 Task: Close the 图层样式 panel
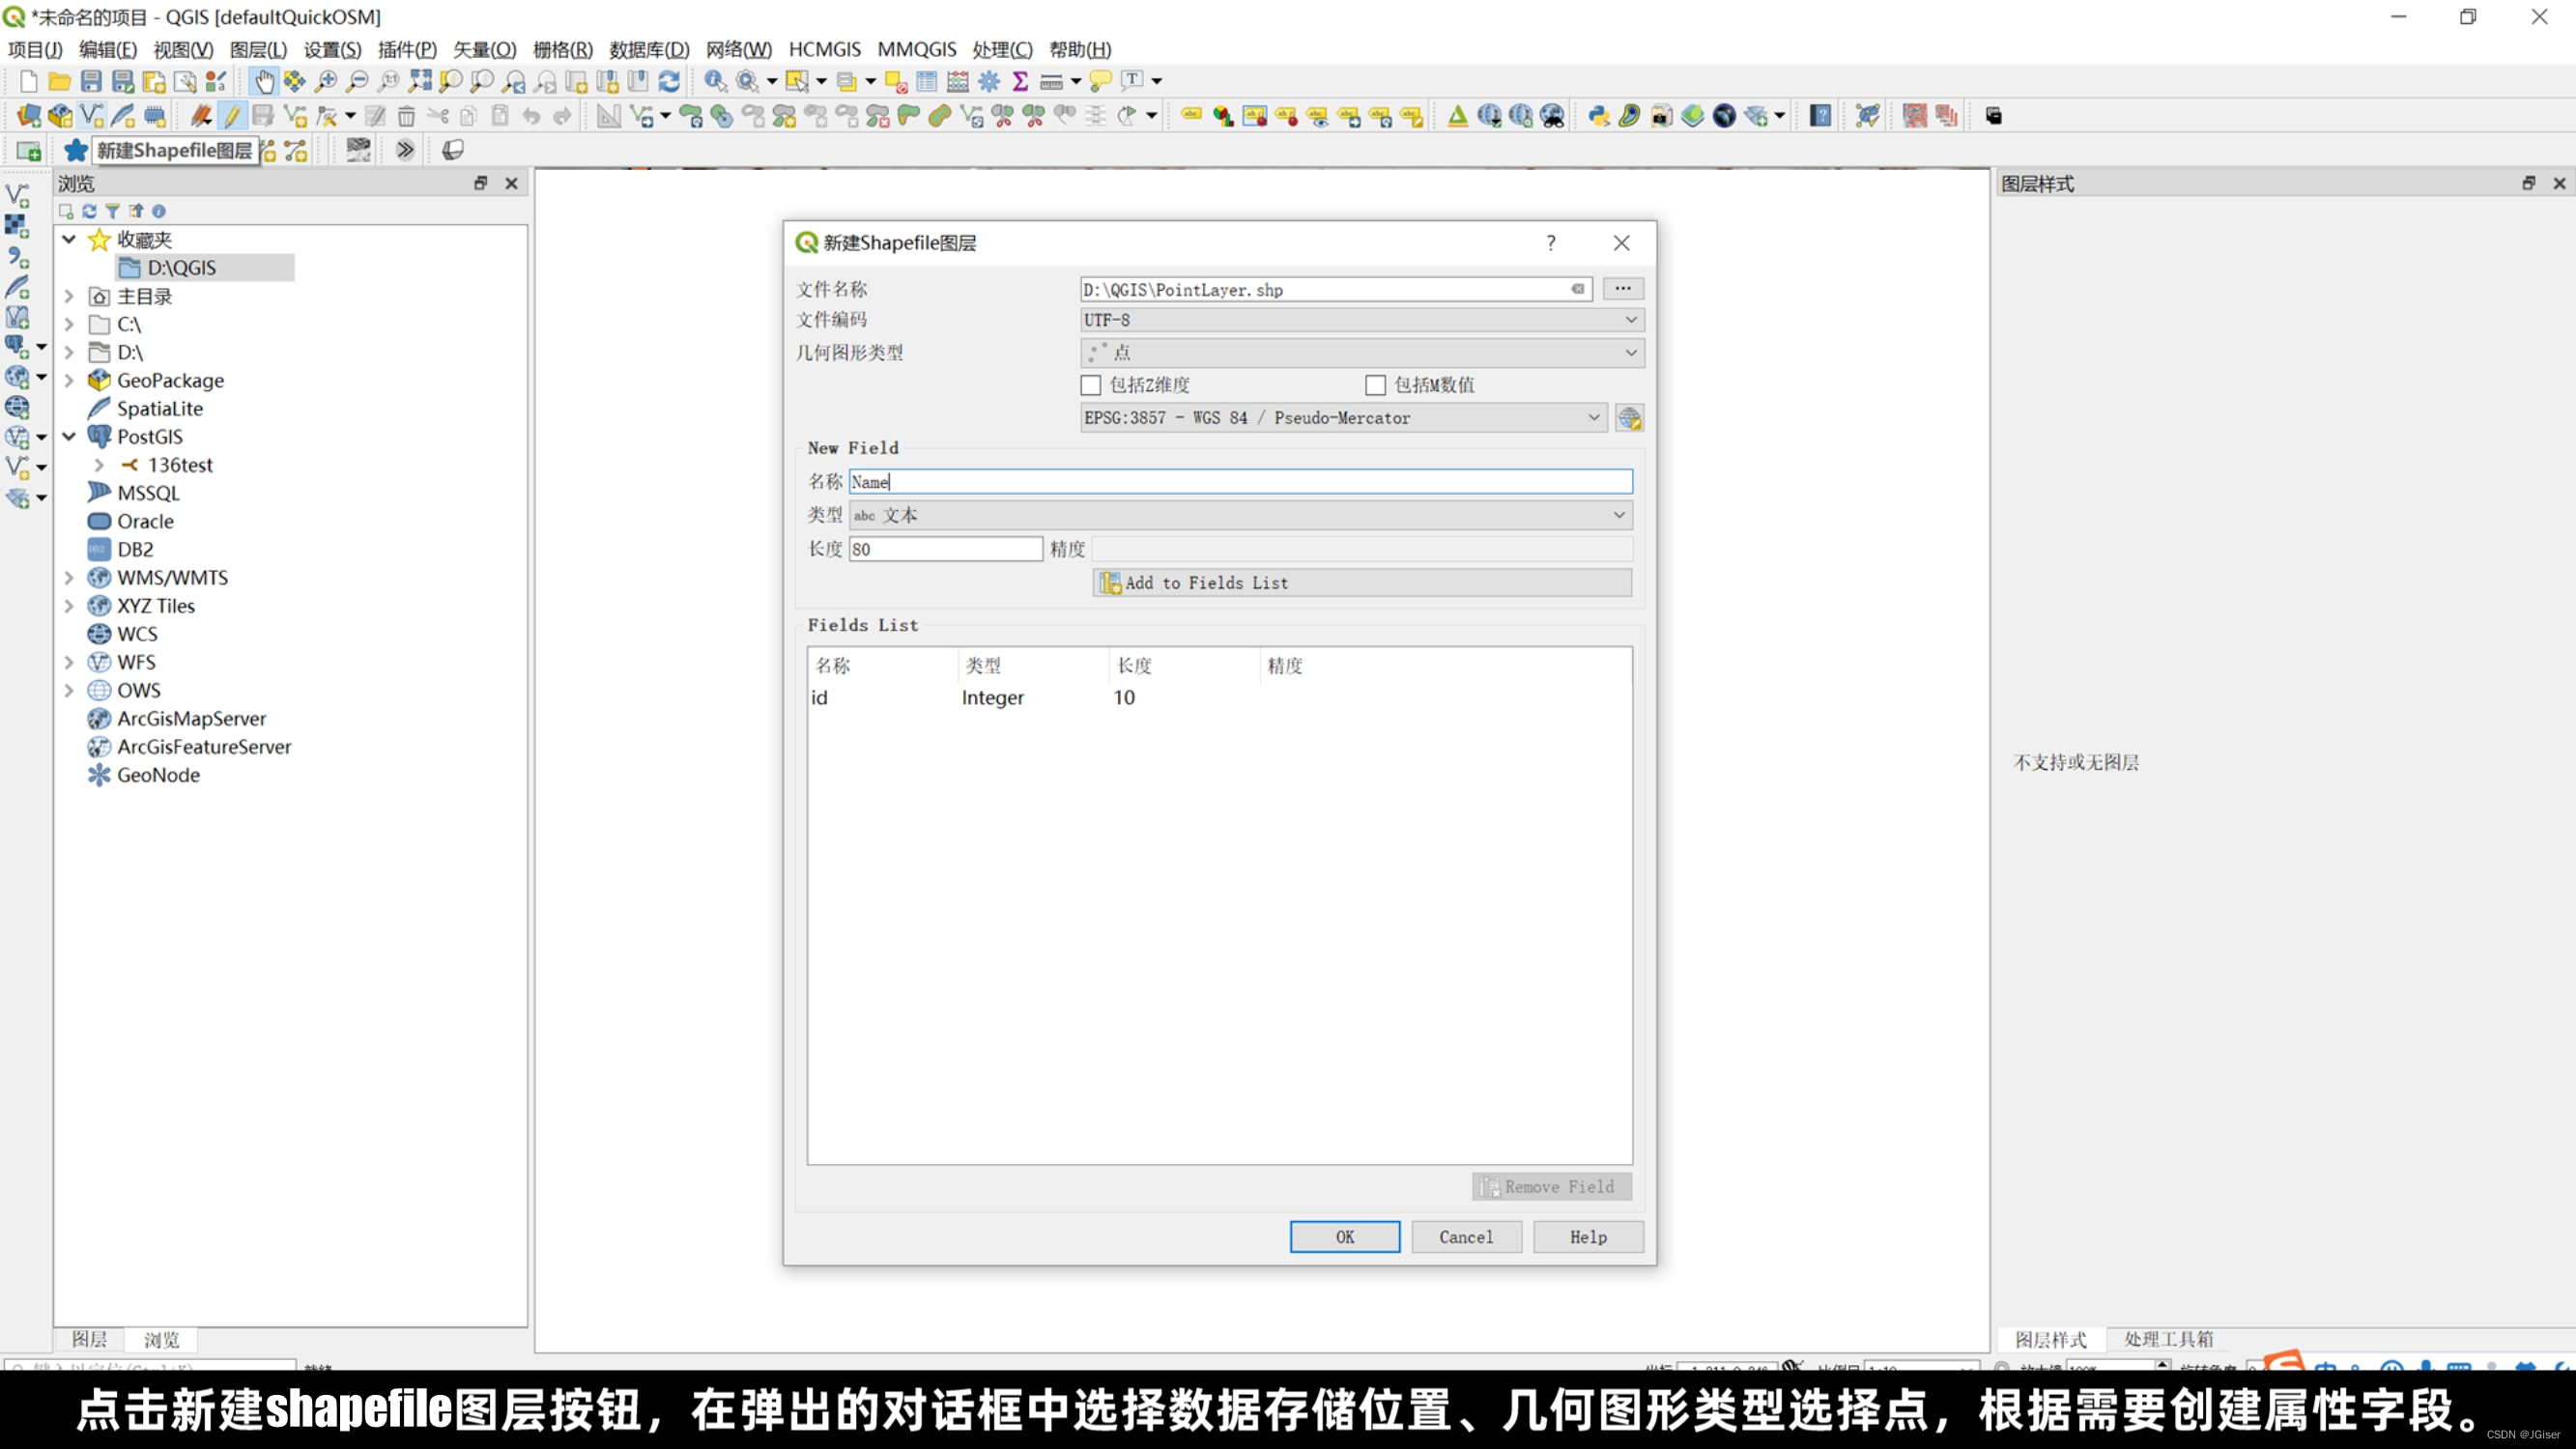[x=2559, y=183]
